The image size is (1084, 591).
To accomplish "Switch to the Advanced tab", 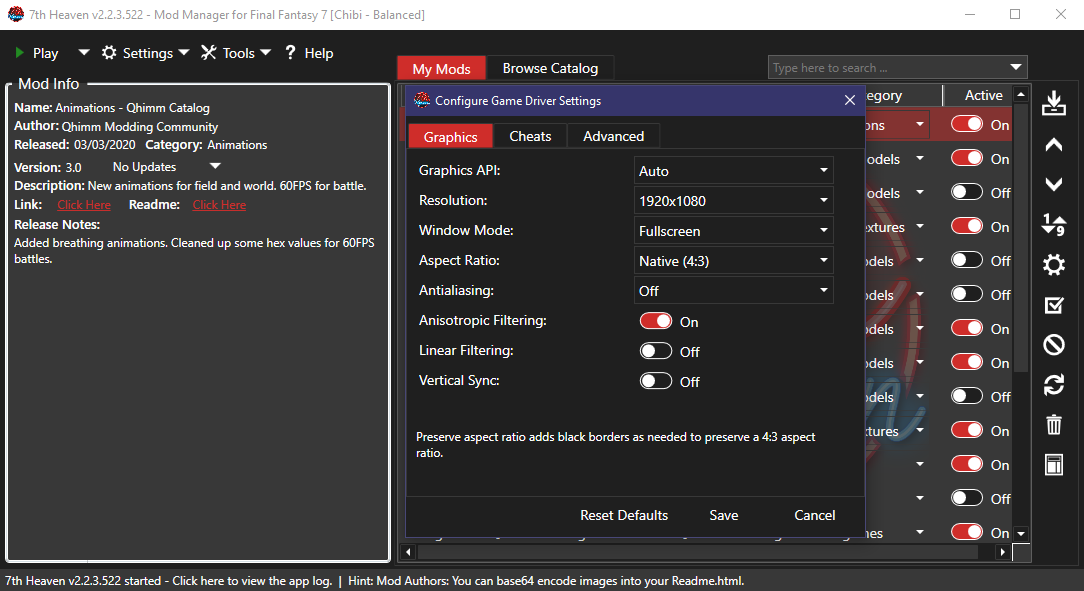I will 613,136.
